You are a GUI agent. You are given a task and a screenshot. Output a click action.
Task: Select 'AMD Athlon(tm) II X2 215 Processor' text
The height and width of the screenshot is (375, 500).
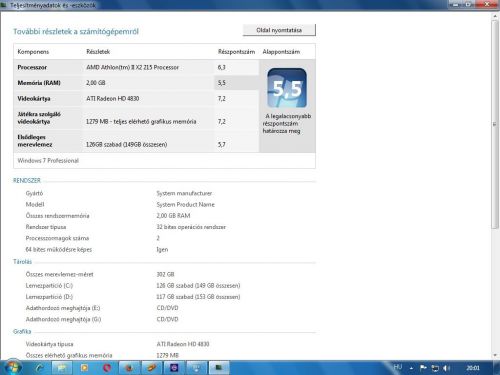coord(132,67)
